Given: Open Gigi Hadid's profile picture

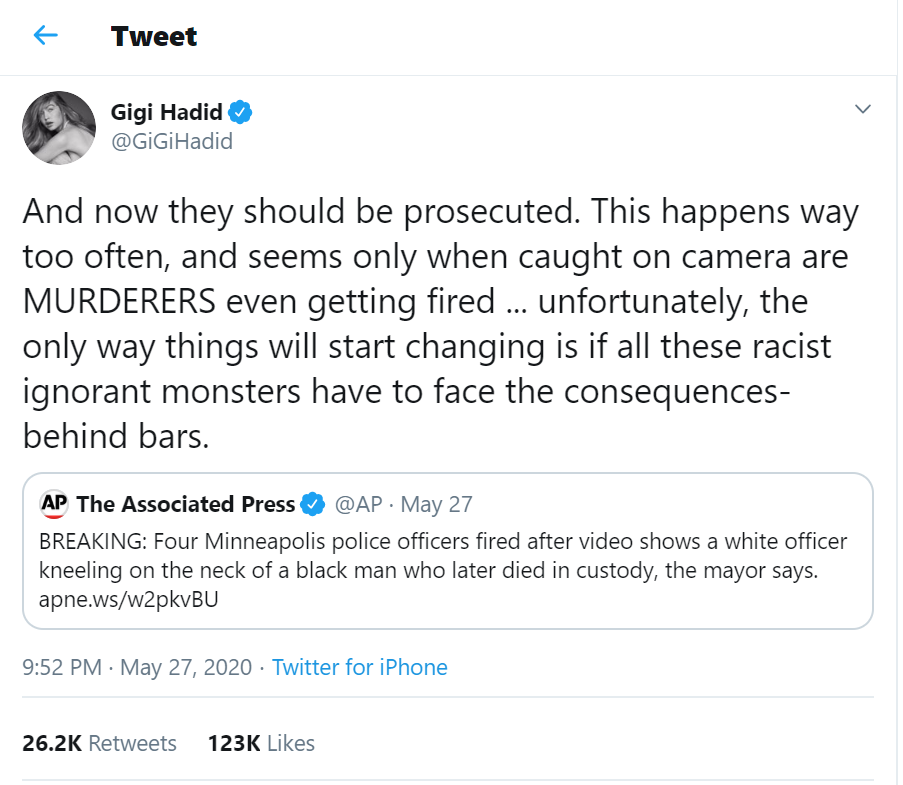Looking at the screenshot, I should click(x=59, y=127).
